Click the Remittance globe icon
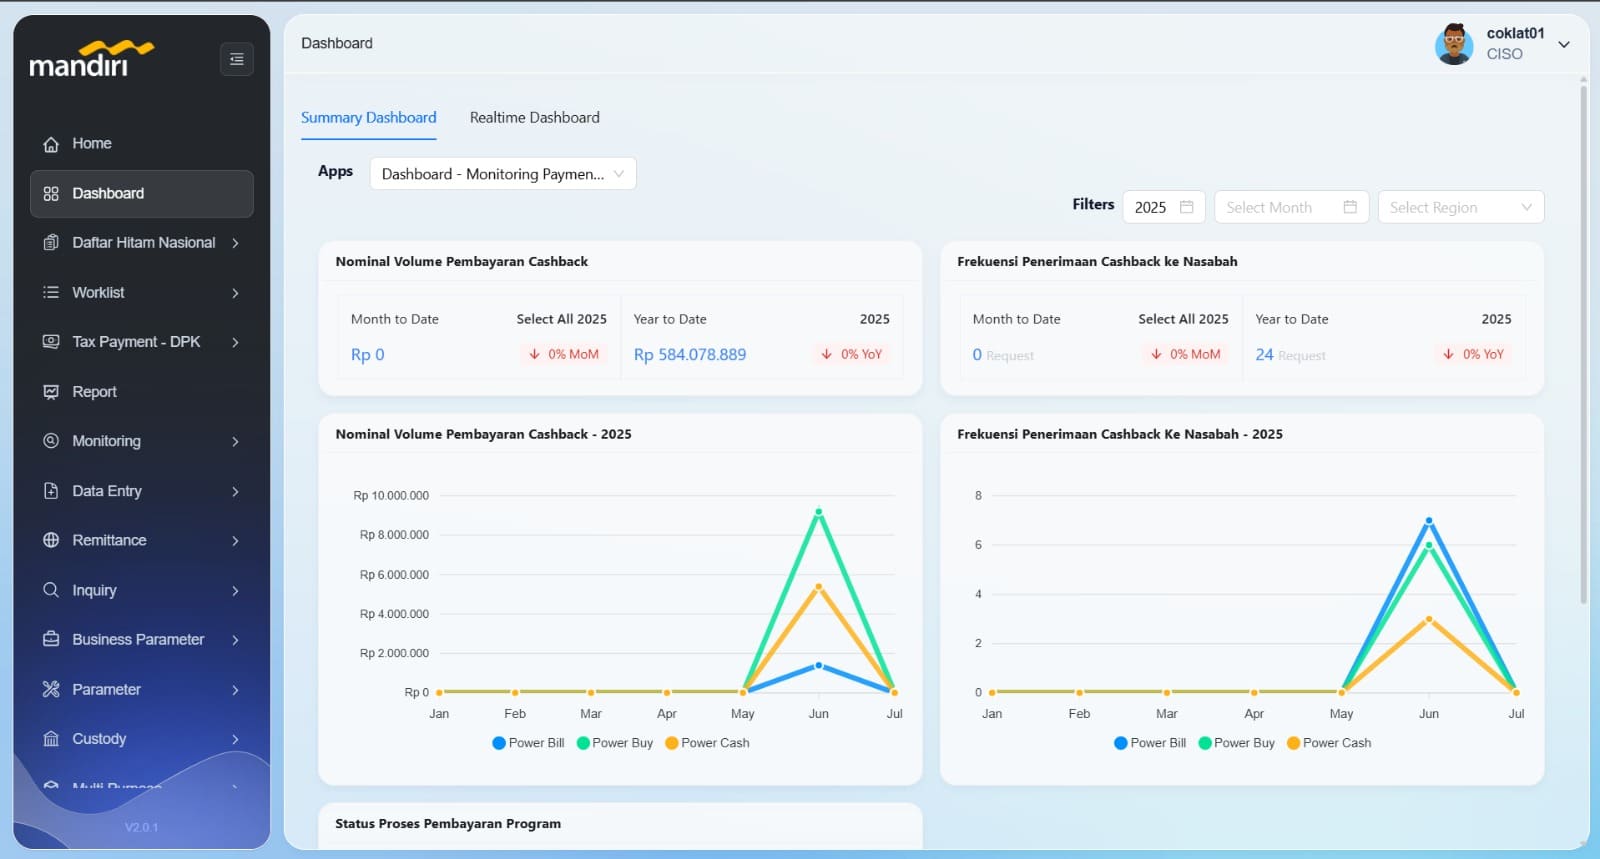The width and height of the screenshot is (1600, 859). tap(51, 540)
